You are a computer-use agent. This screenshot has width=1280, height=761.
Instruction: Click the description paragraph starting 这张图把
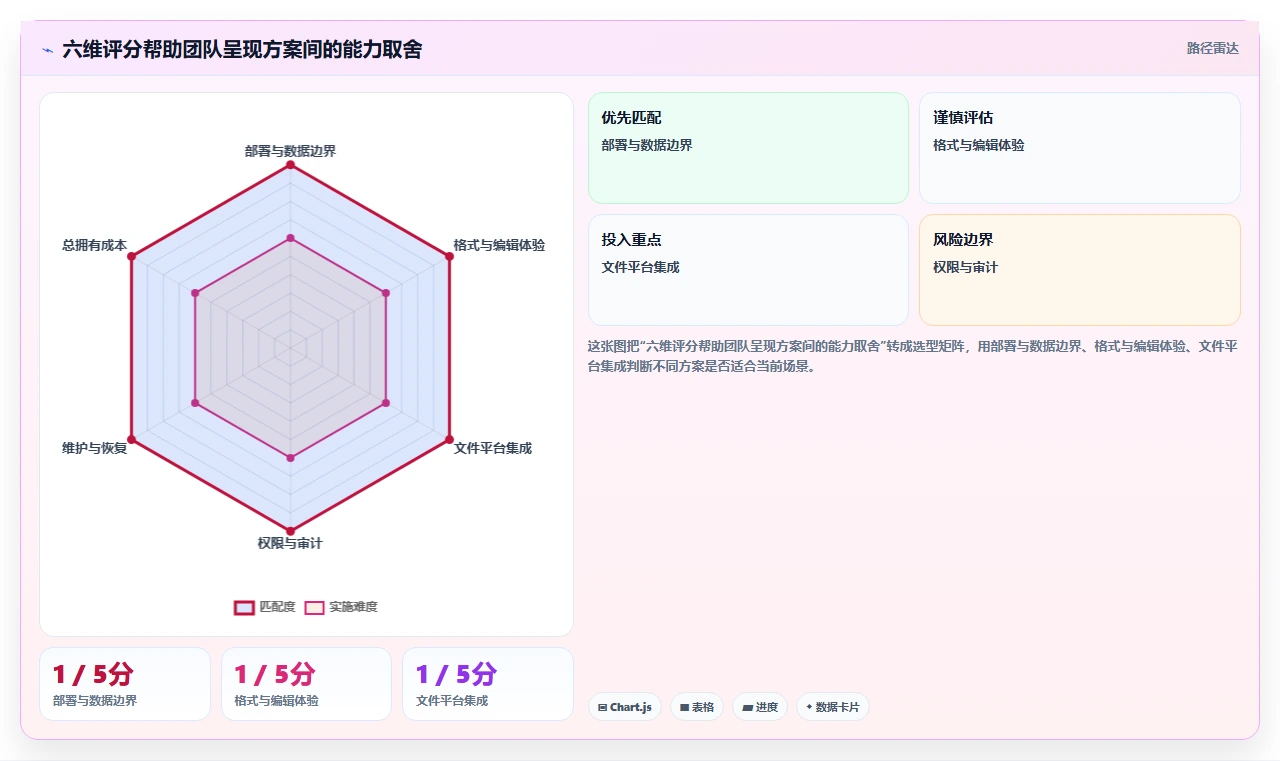(x=914, y=356)
